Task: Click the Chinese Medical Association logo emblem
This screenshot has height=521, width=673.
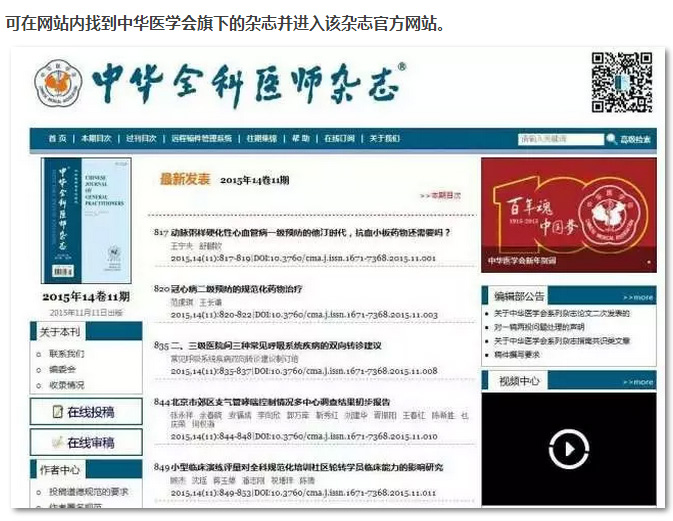Action: (58, 84)
